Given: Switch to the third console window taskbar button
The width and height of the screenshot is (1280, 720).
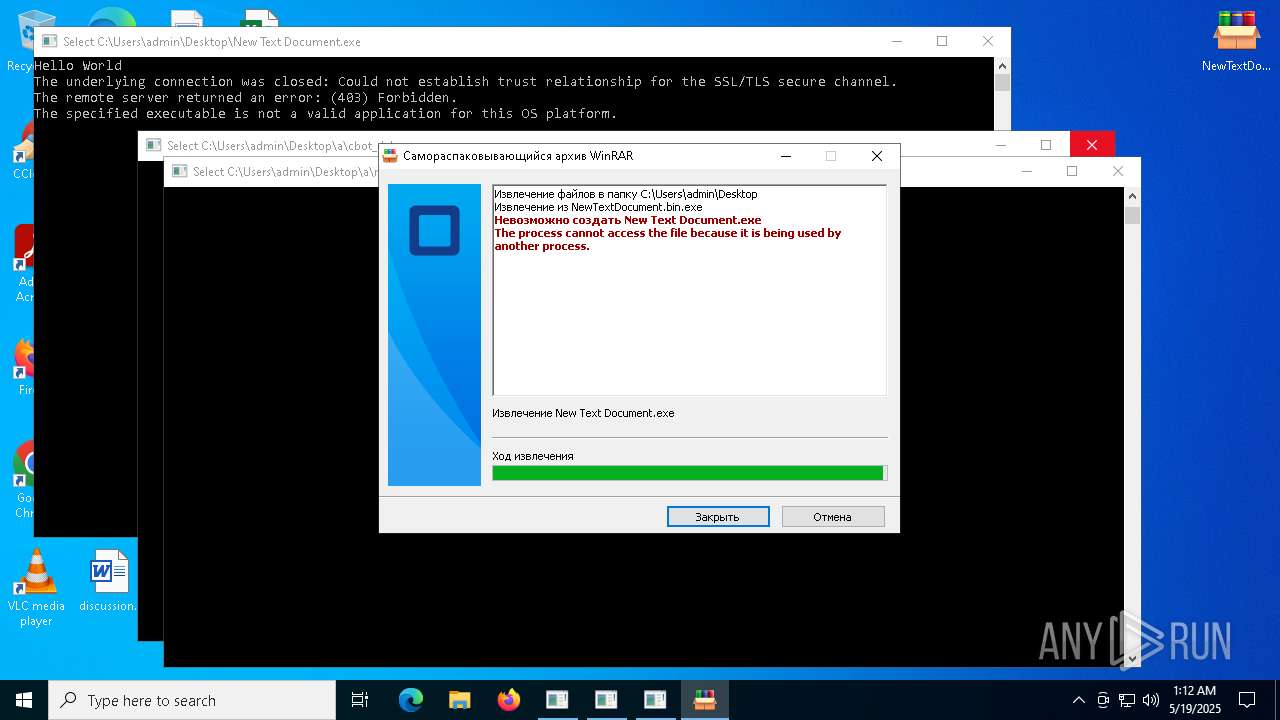Looking at the screenshot, I should [655, 700].
